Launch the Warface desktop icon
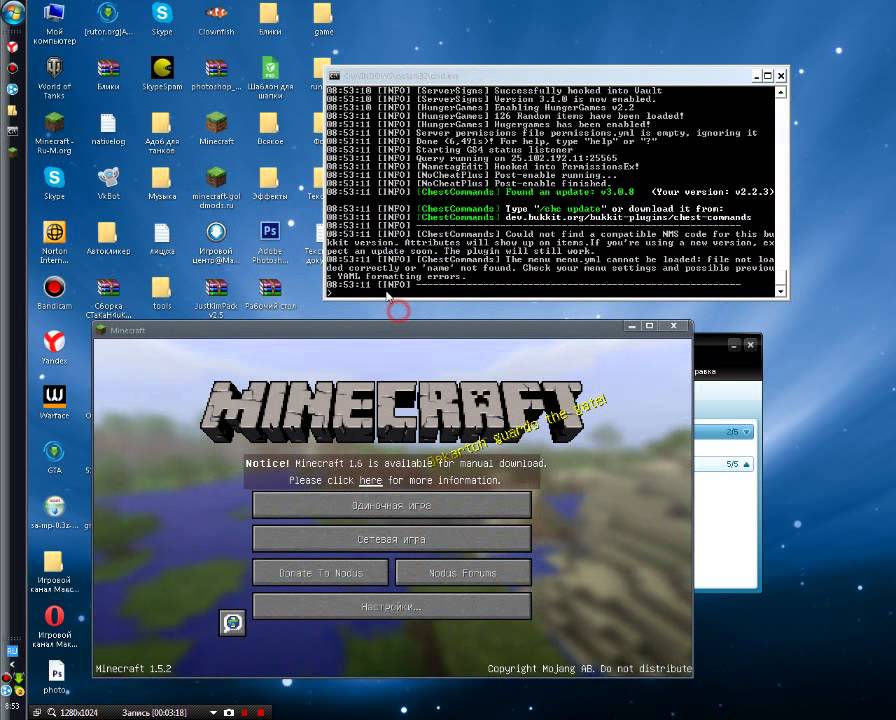Image resolution: width=896 pixels, height=720 pixels. [x=54, y=403]
